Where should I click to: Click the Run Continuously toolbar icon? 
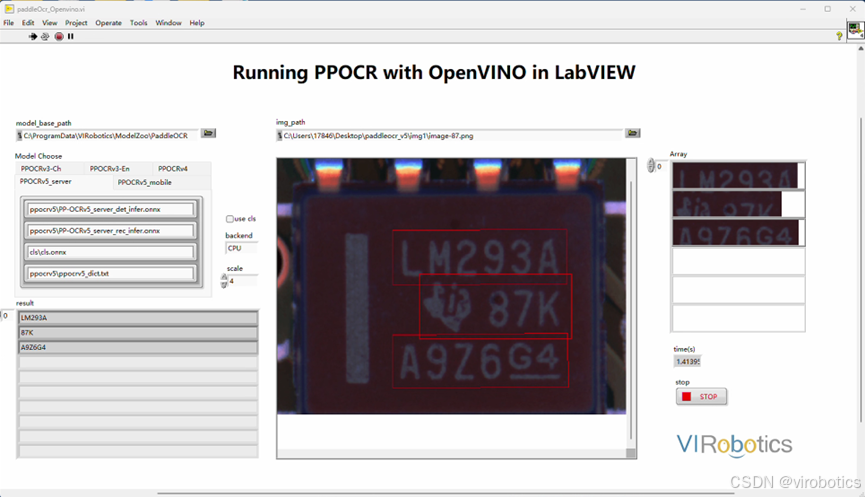pos(45,36)
